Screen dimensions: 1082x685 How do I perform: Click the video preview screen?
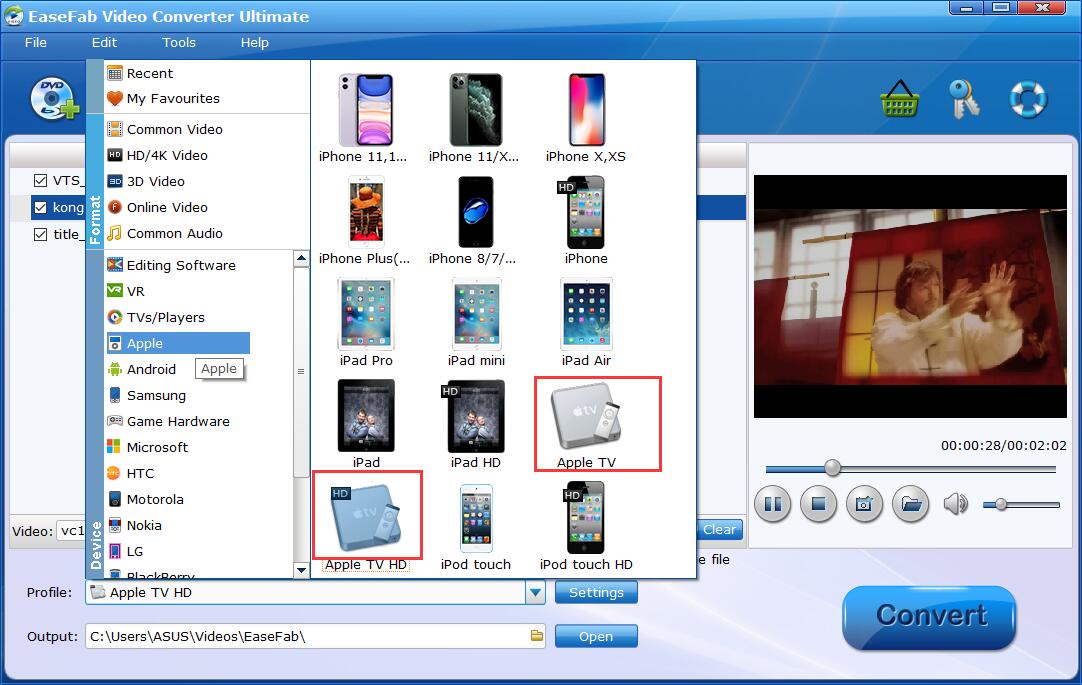pyautogui.click(x=910, y=296)
